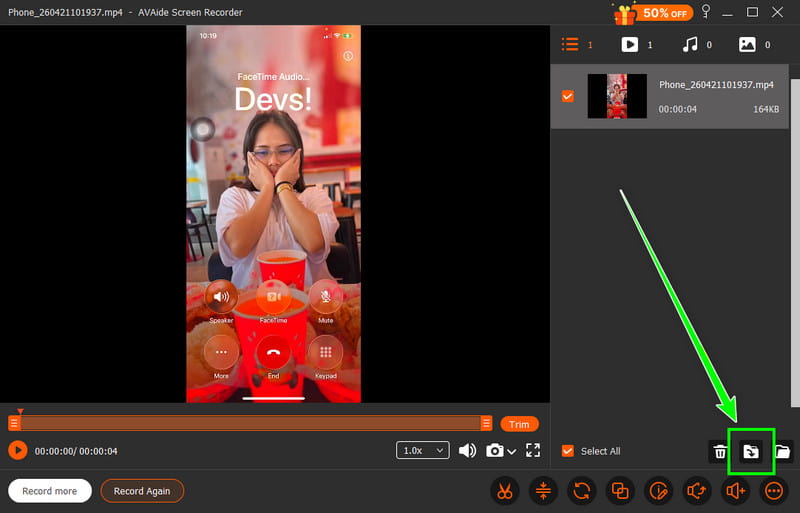The image size is (800, 513).
Task: Open the edit media metadata tool
Action: coord(659,491)
